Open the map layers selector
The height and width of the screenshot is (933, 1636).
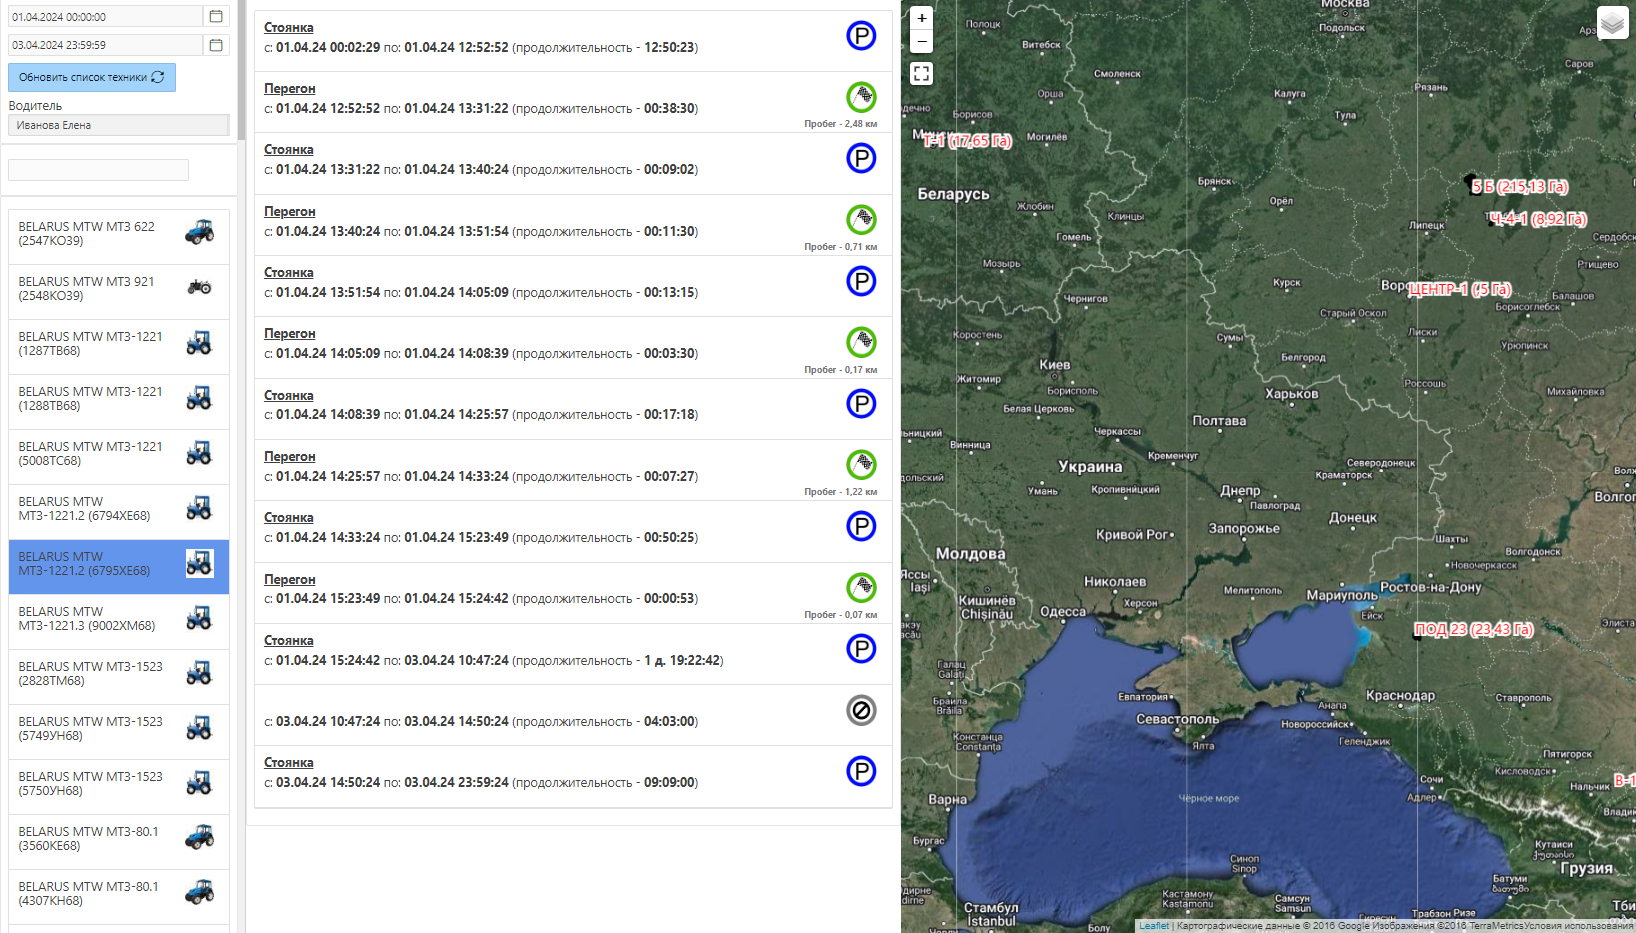(1612, 22)
